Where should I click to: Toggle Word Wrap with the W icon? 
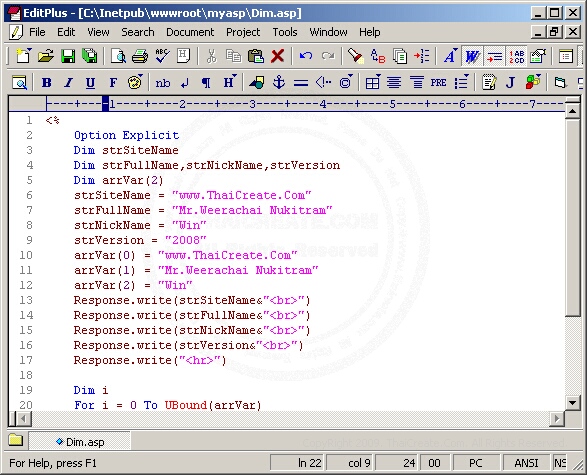point(472,57)
